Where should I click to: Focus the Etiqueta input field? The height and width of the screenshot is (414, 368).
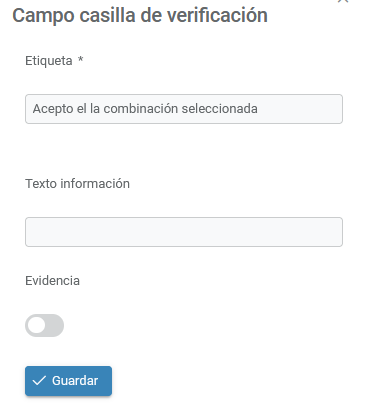coord(184,109)
